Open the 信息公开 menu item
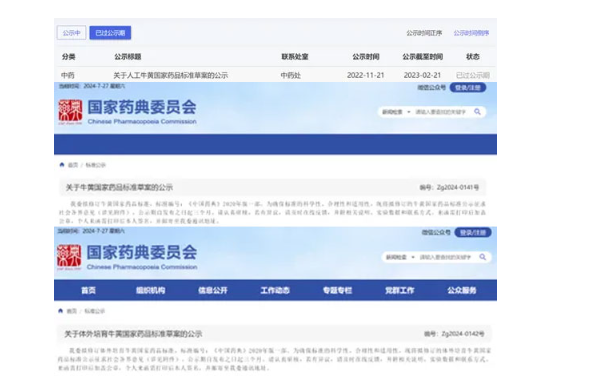Image resolution: width=595 pixels, height=385 pixels. point(213,291)
